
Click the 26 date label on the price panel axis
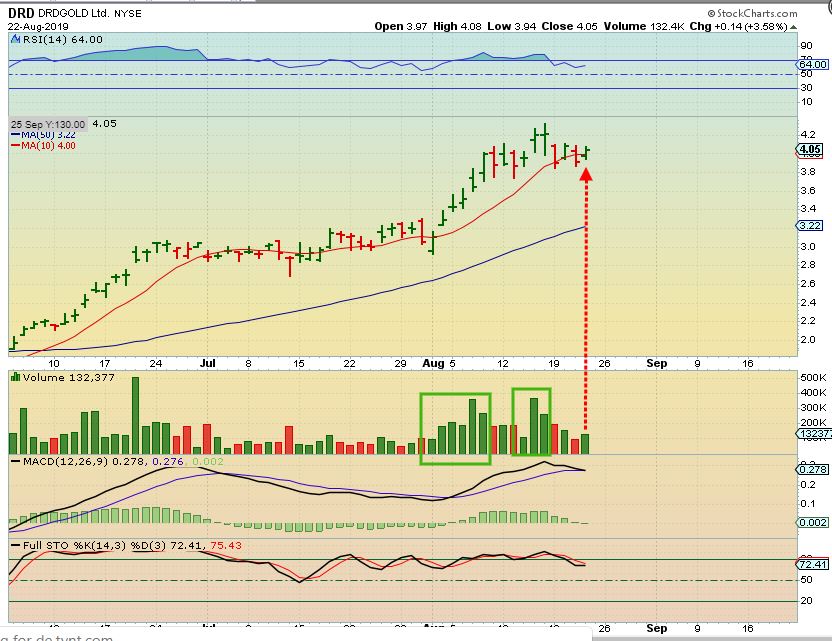click(x=604, y=363)
